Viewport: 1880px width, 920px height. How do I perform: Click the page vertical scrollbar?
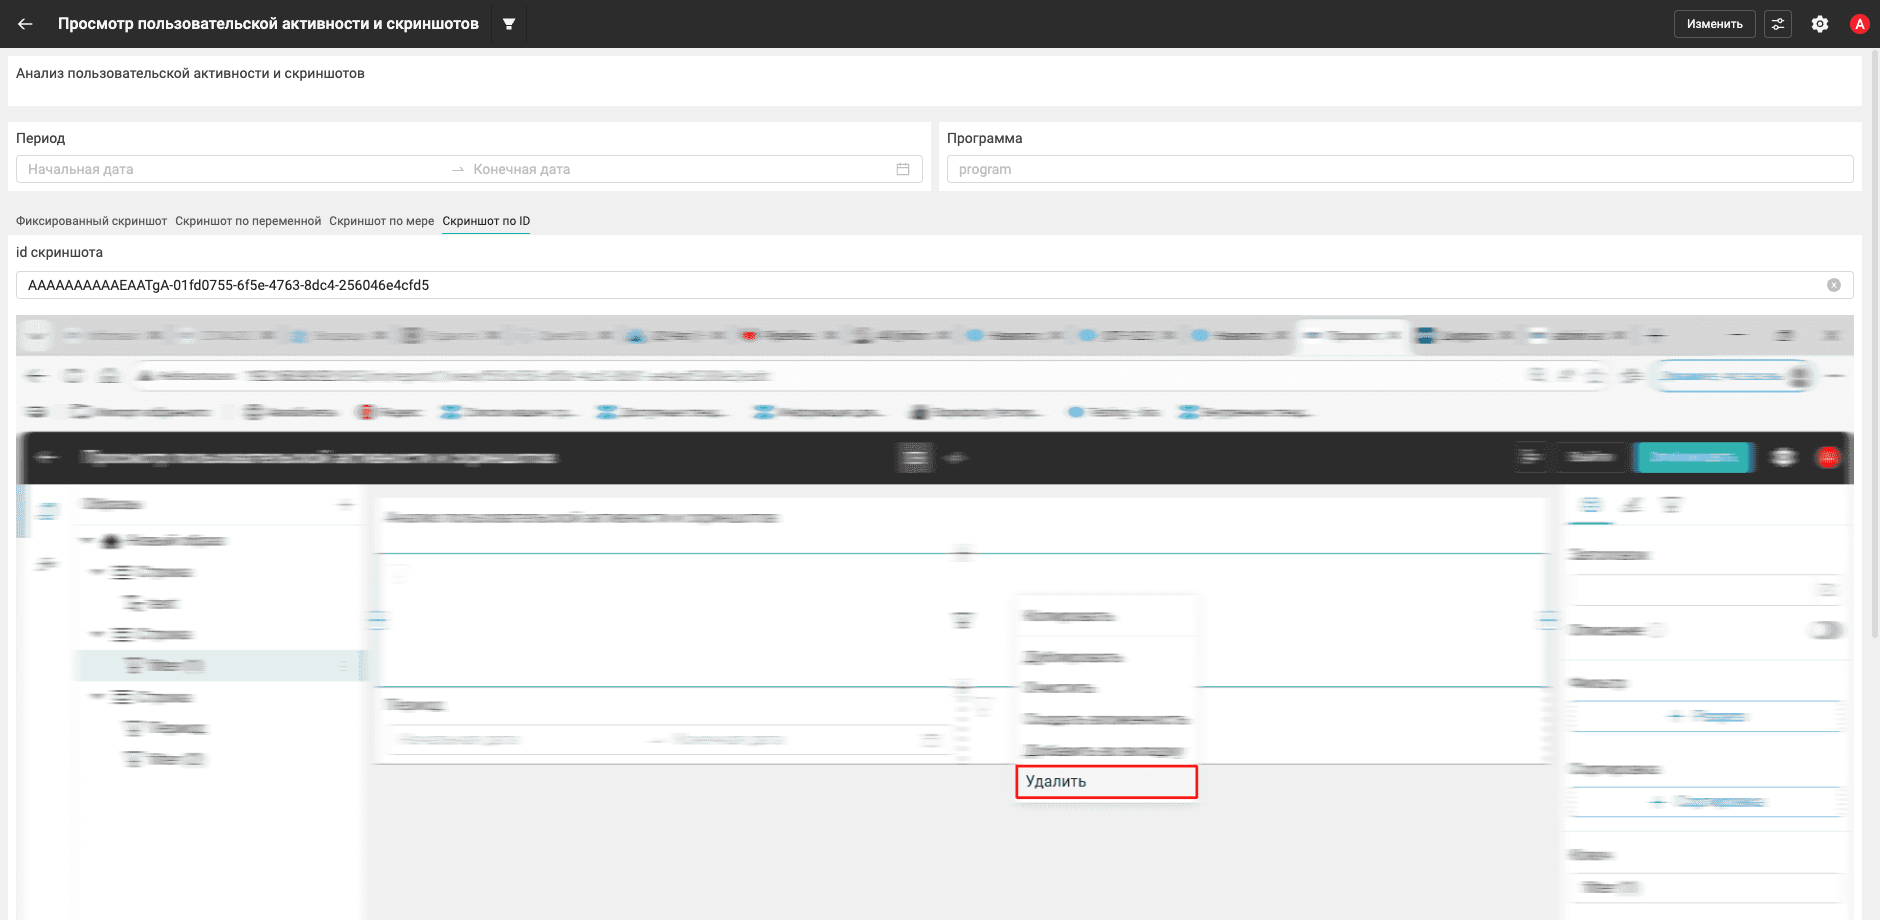tap(1874, 350)
